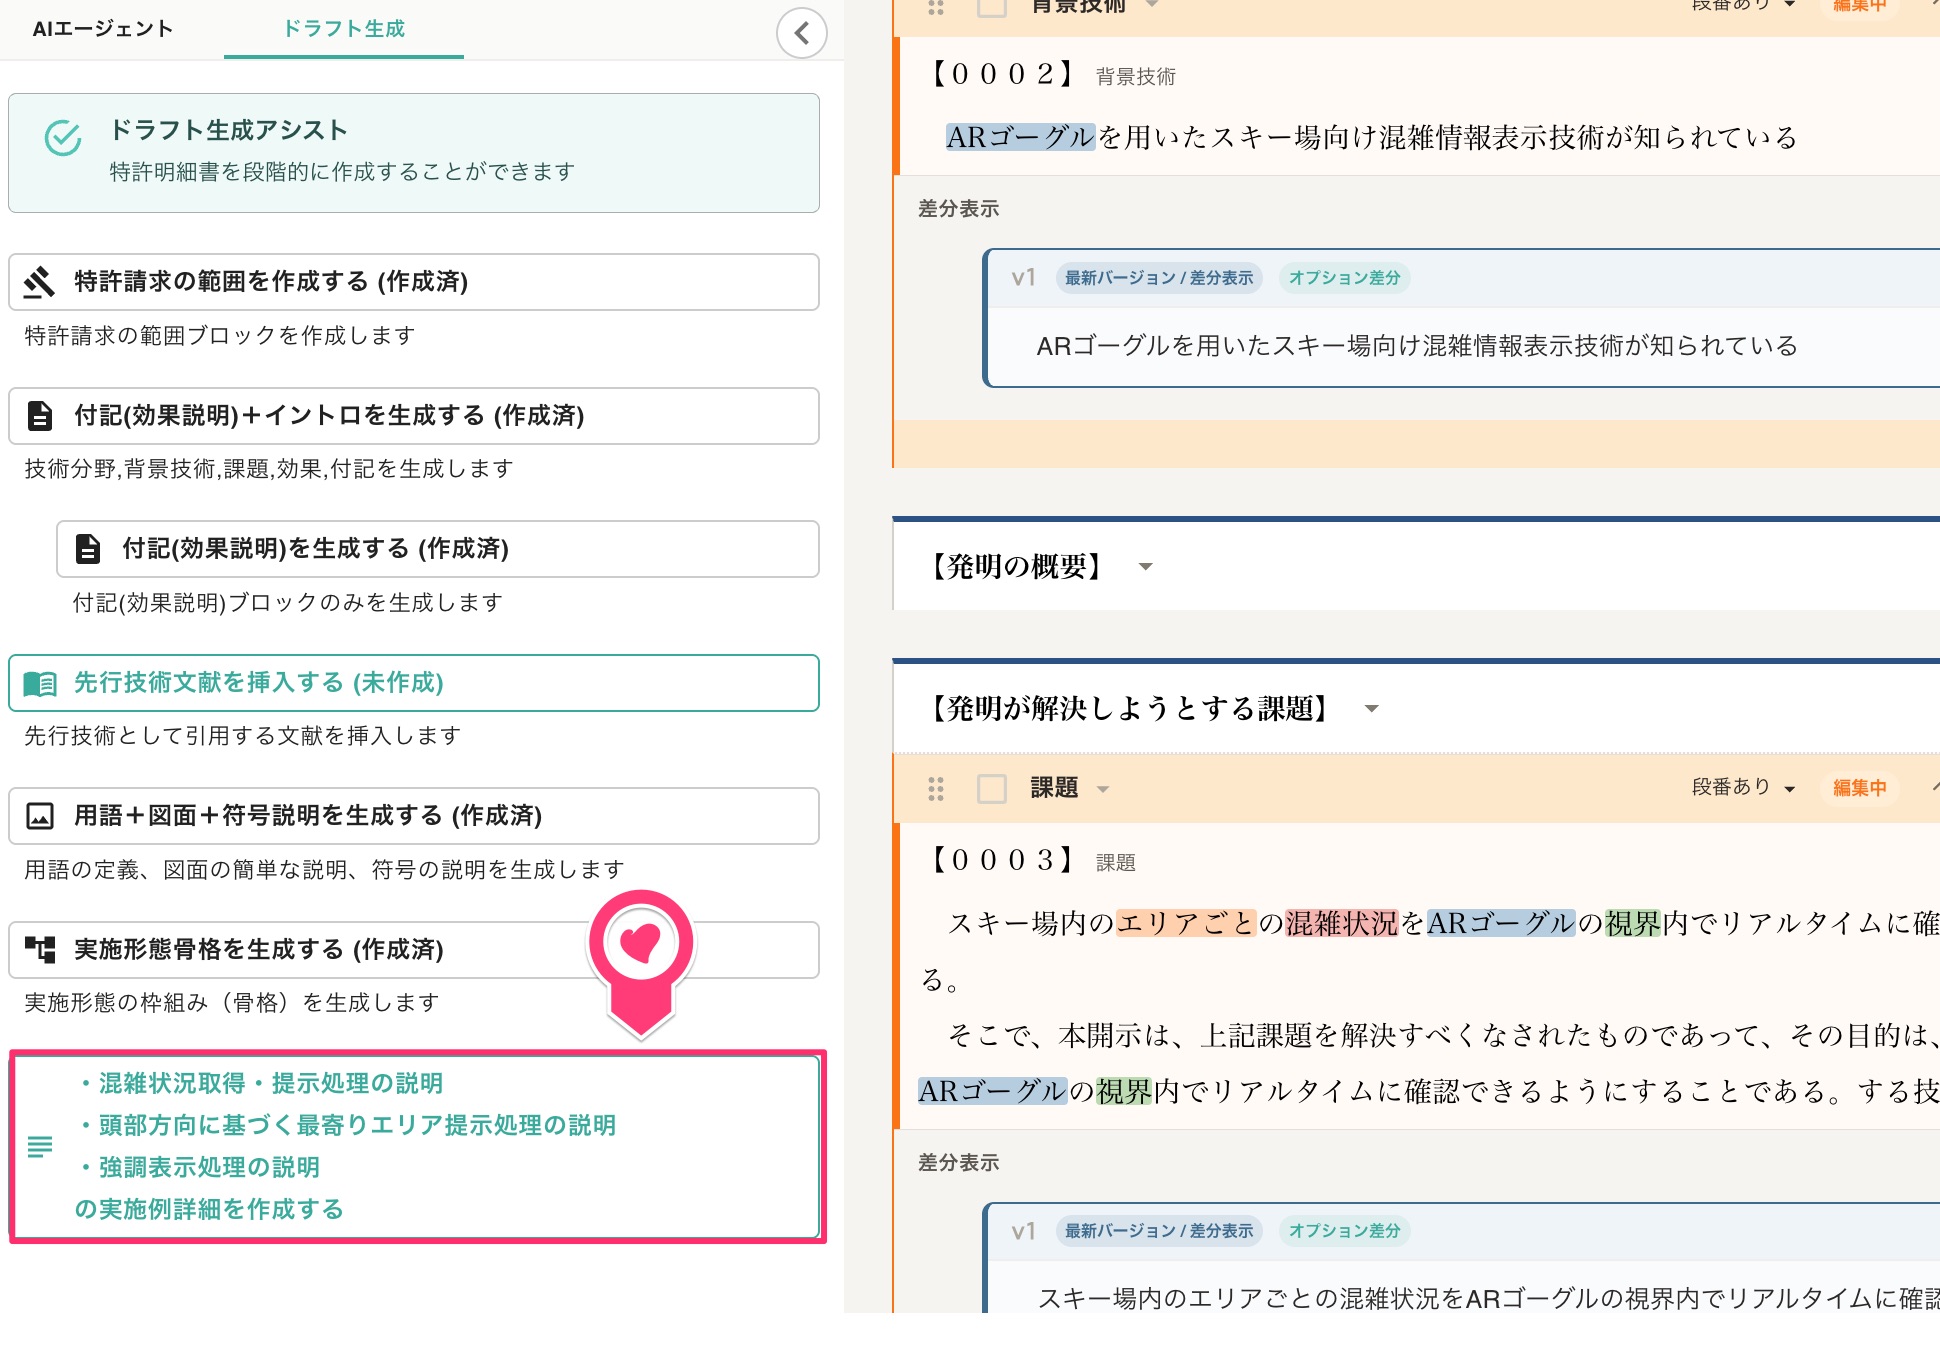1940x1354 pixels.
Task: Toggle the checkbox in the 背景技術 header
Action: pos(991,6)
